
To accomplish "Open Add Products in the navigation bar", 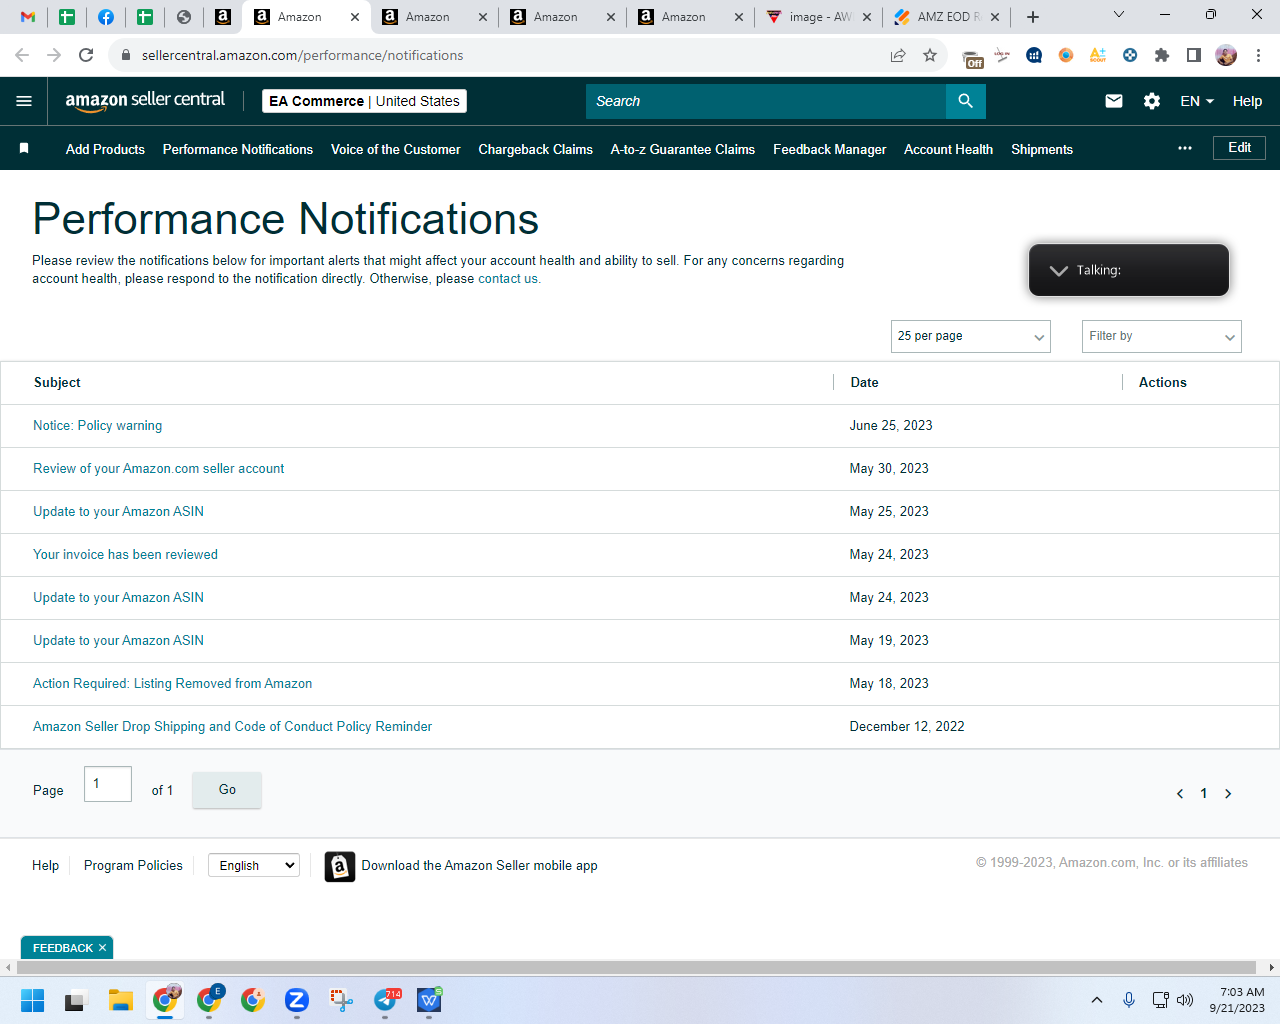I will coord(105,149).
